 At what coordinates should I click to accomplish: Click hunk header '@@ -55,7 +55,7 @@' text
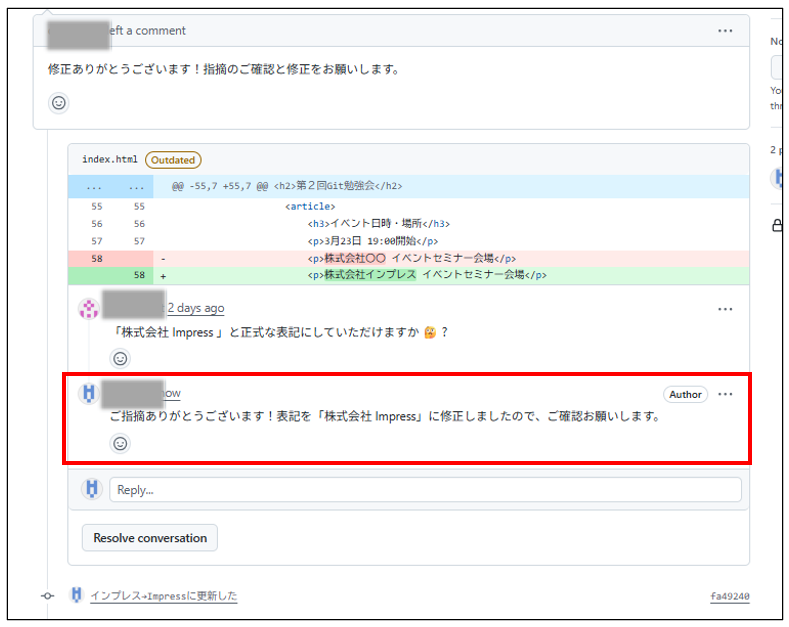(x=220, y=186)
